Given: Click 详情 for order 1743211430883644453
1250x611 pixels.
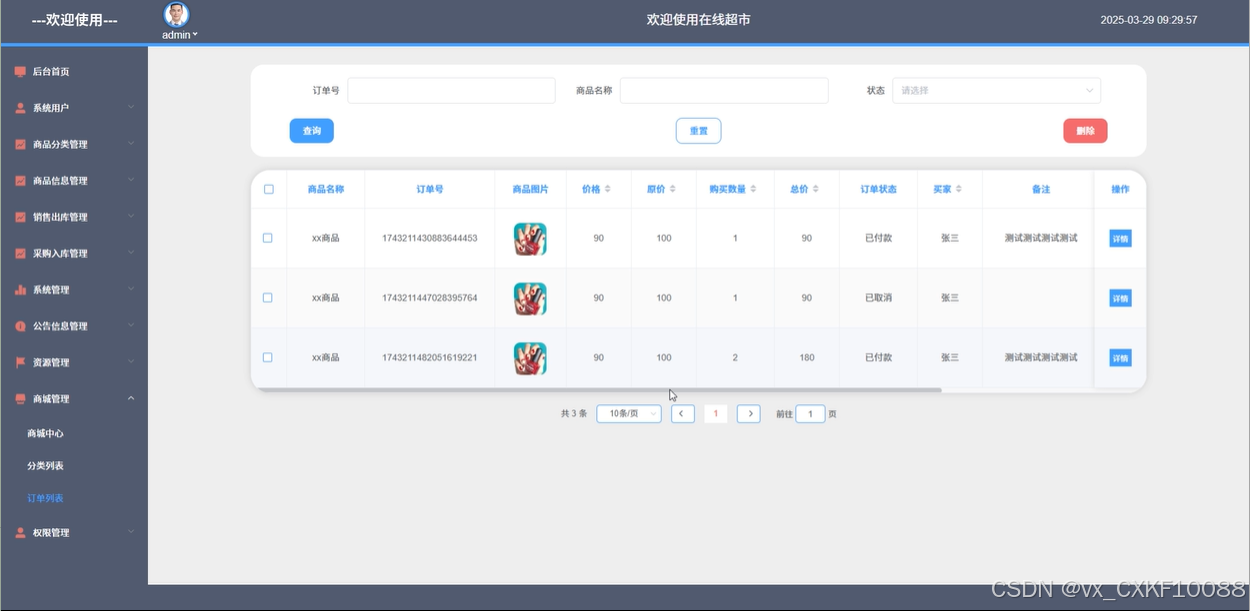Looking at the screenshot, I should 1120,239.
